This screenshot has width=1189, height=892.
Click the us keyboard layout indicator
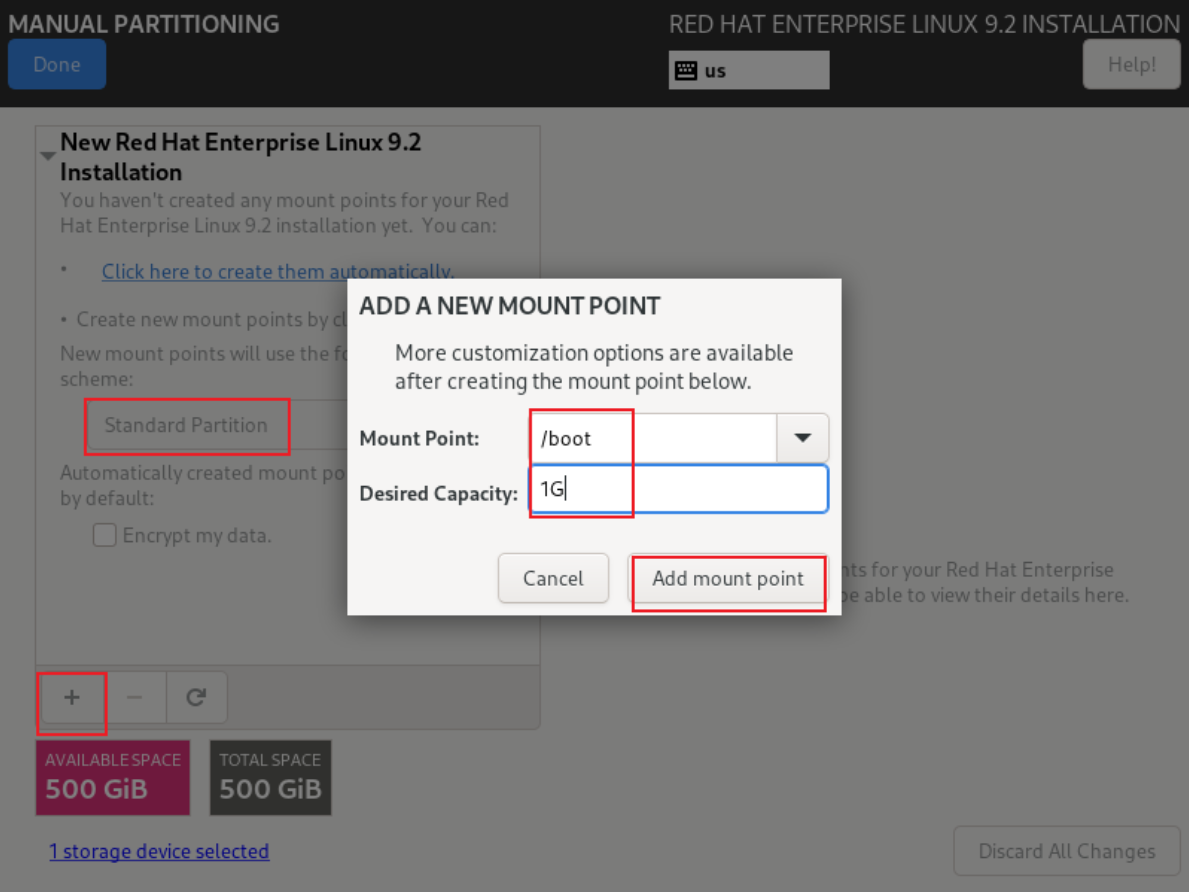(748, 71)
